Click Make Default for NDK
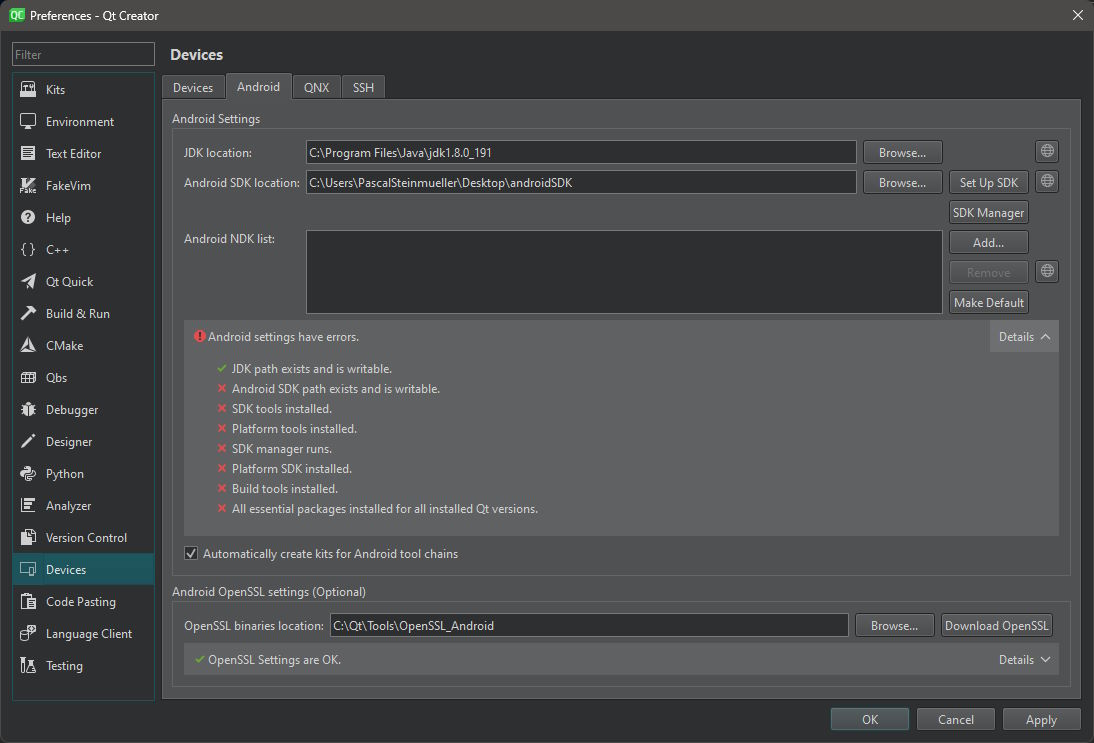 [989, 302]
